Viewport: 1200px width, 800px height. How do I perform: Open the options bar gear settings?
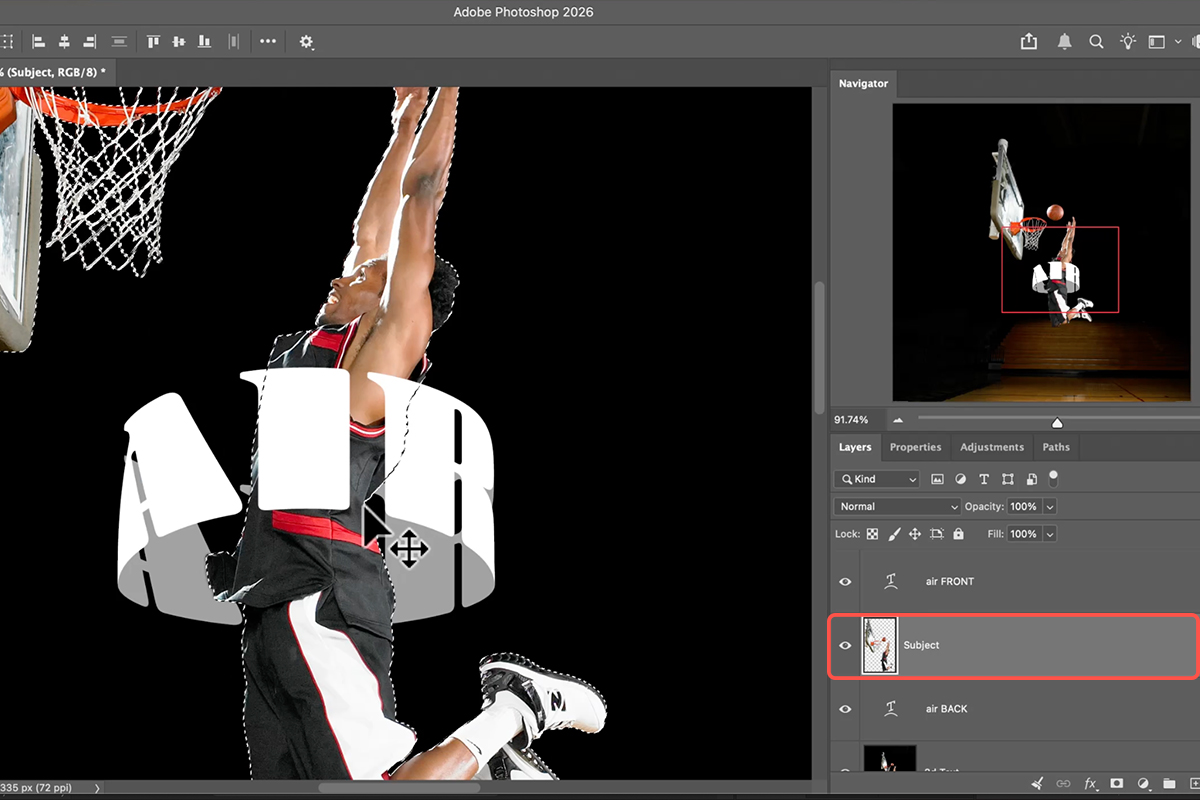(306, 42)
